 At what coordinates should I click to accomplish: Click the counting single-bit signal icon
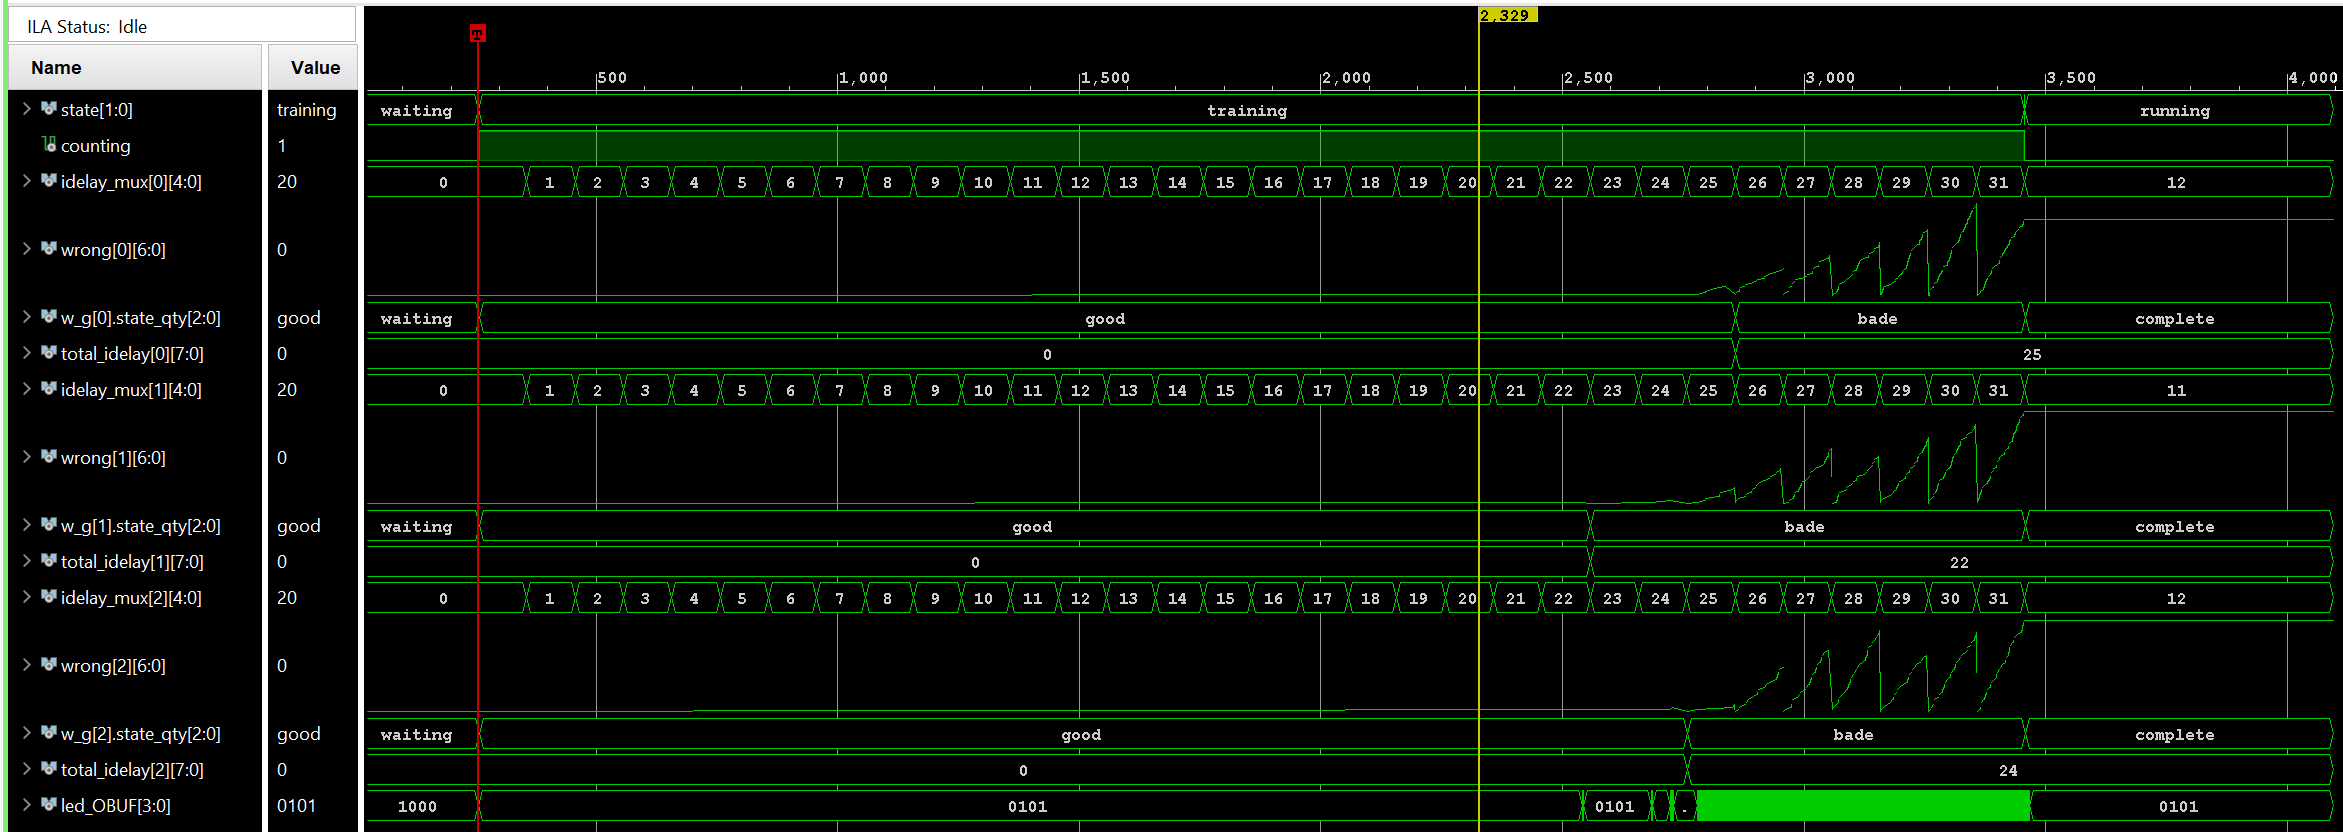tap(48, 144)
